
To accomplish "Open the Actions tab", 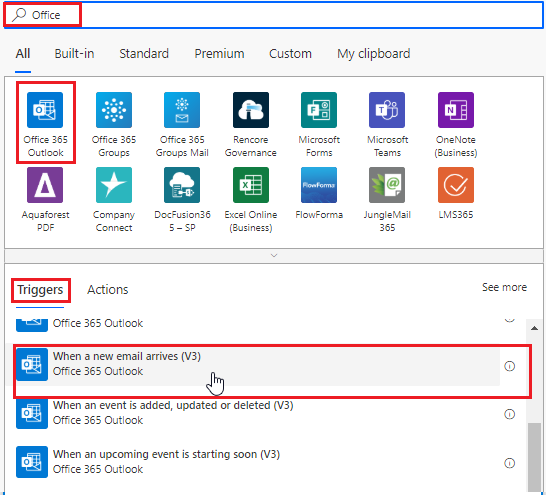I will coord(108,290).
